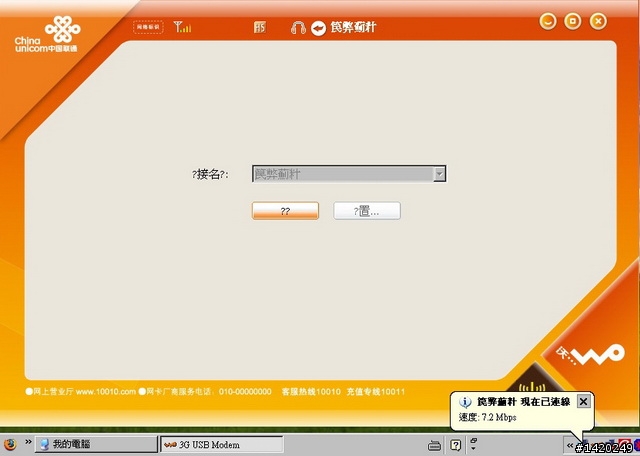Open the ?置... settings button
This screenshot has width=640, height=456.
coord(367,211)
